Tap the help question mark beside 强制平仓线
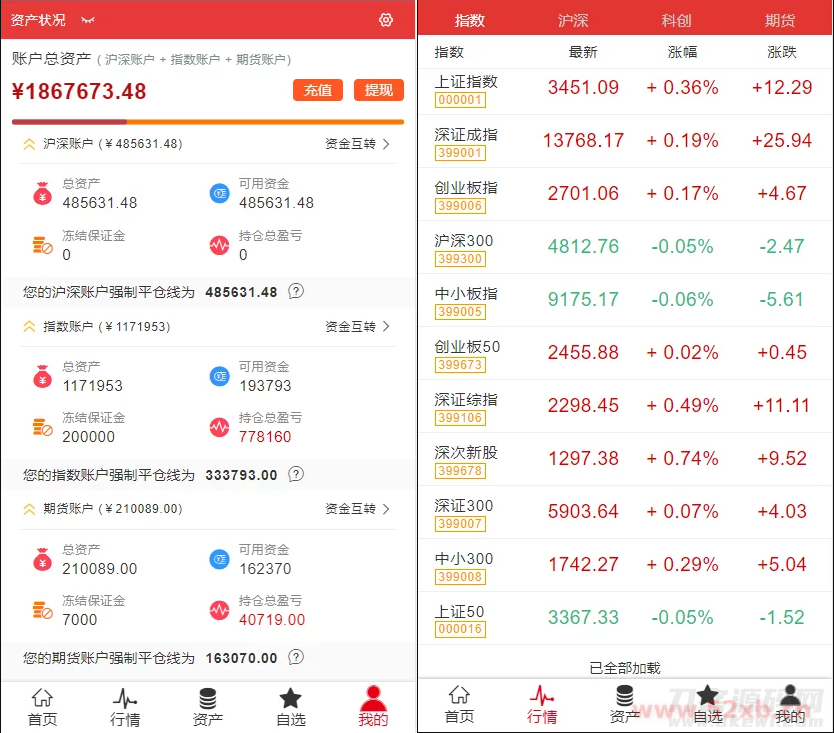The width and height of the screenshot is (834, 733). tap(295, 292)
